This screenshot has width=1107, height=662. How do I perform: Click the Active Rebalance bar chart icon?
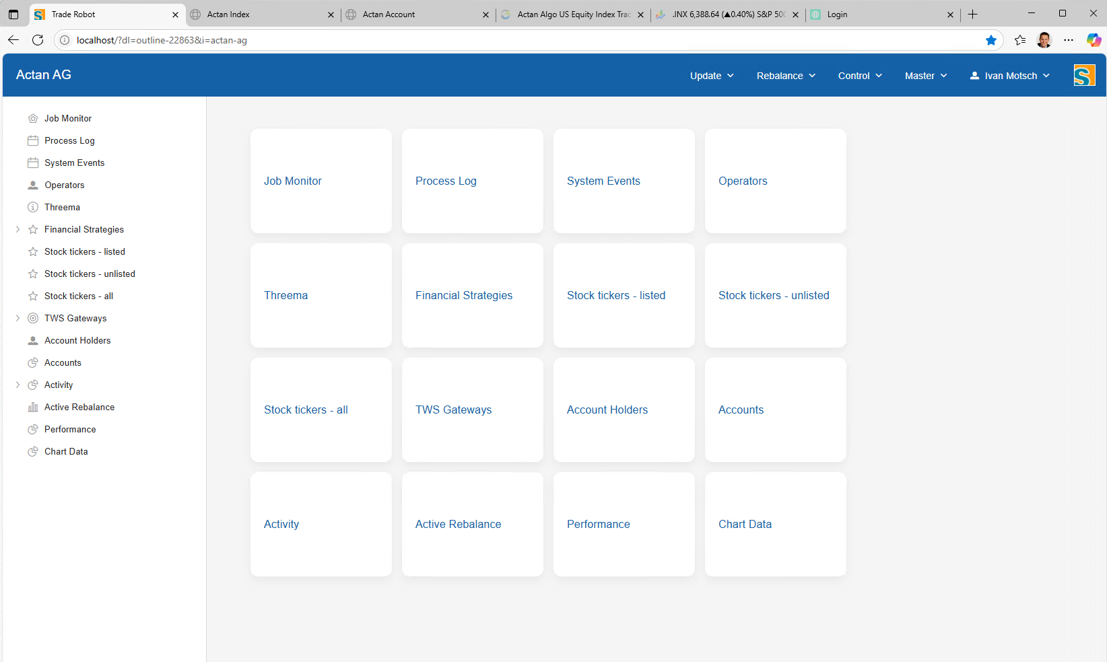tap(32, 407)
